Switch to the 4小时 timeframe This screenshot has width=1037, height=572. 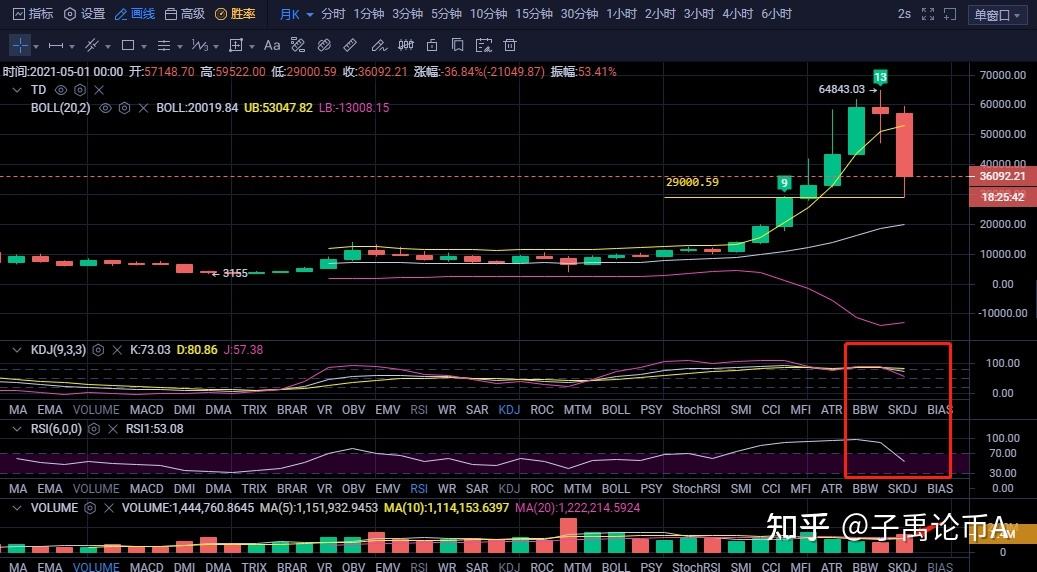pos(737,14)
